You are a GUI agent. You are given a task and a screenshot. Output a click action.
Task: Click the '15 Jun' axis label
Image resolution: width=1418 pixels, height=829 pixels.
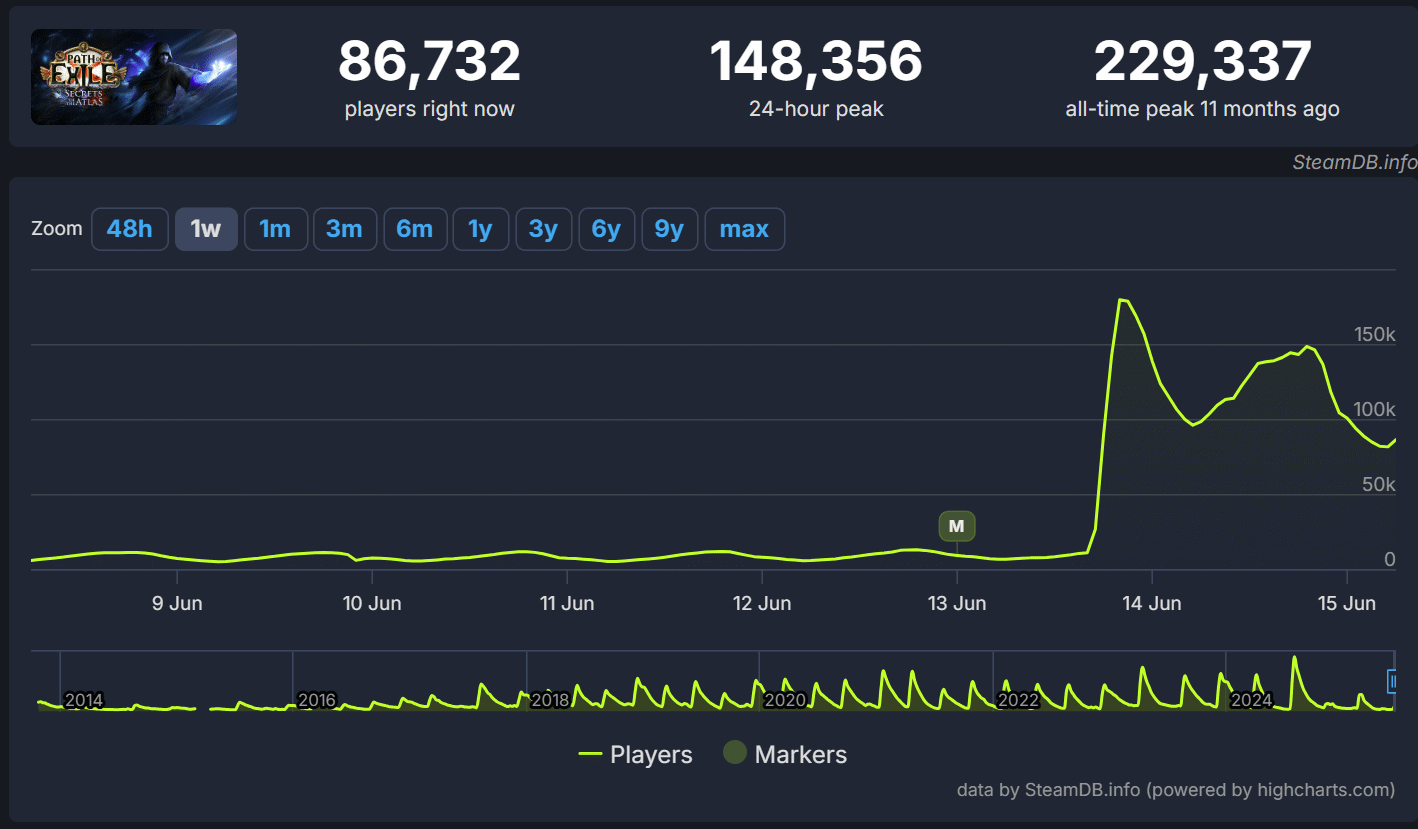coord(1347,603)
